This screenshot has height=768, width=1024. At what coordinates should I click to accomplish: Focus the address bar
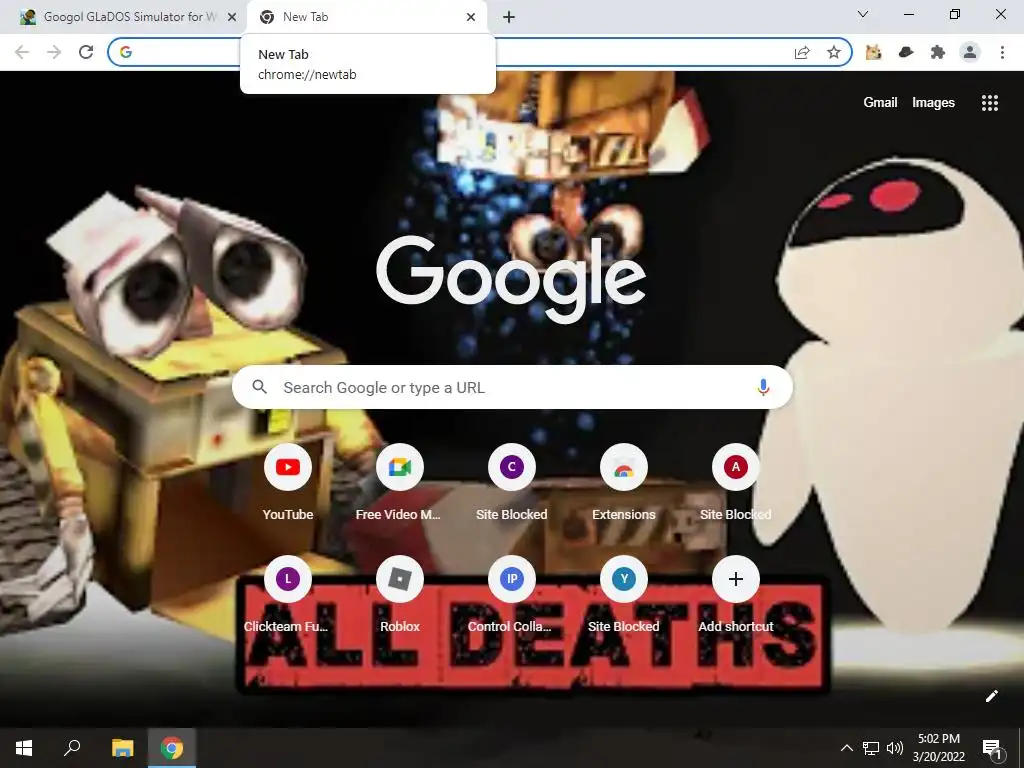tap(480, 52)
